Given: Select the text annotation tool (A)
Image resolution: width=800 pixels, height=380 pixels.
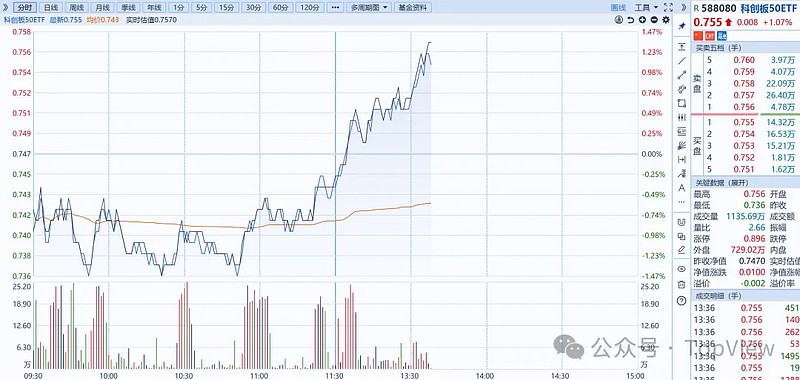Looking at the screenshot, I should [x=681, y=188].
